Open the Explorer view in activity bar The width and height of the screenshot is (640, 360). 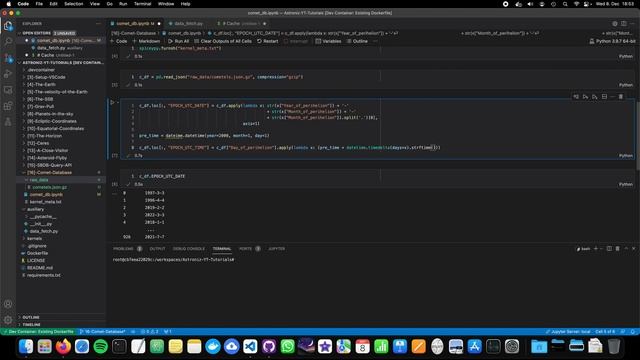click(x=8, y=26)
